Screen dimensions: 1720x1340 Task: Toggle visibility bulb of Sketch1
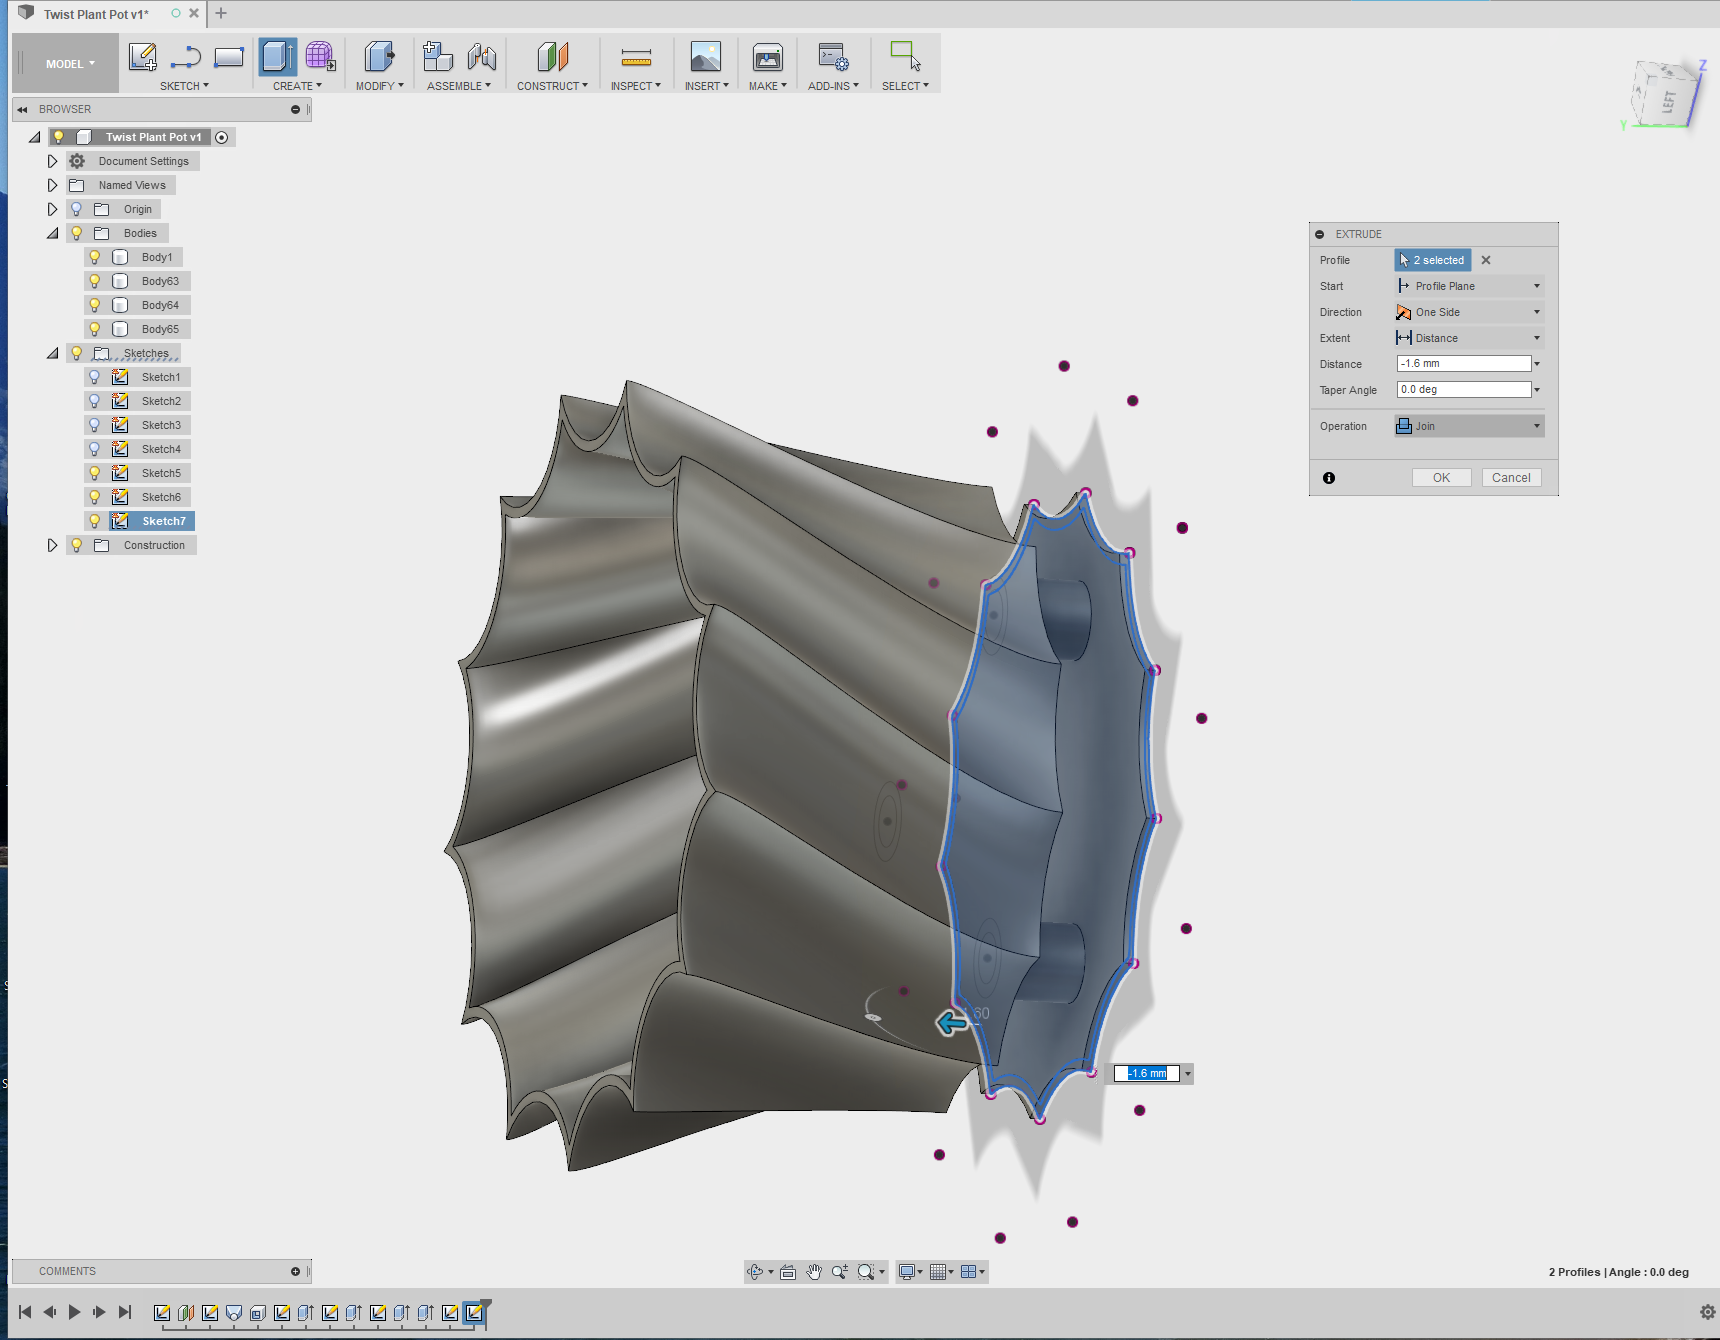pyautogui.click(x=95, y=377)
